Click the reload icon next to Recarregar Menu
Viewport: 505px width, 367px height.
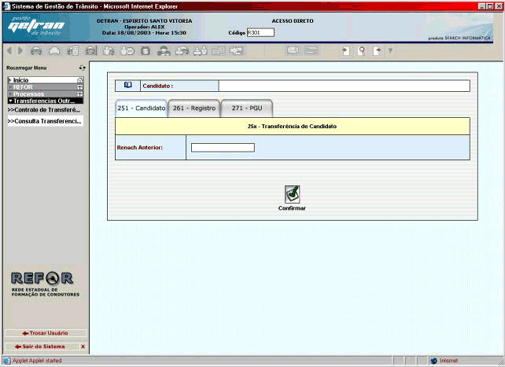(82, 68)
